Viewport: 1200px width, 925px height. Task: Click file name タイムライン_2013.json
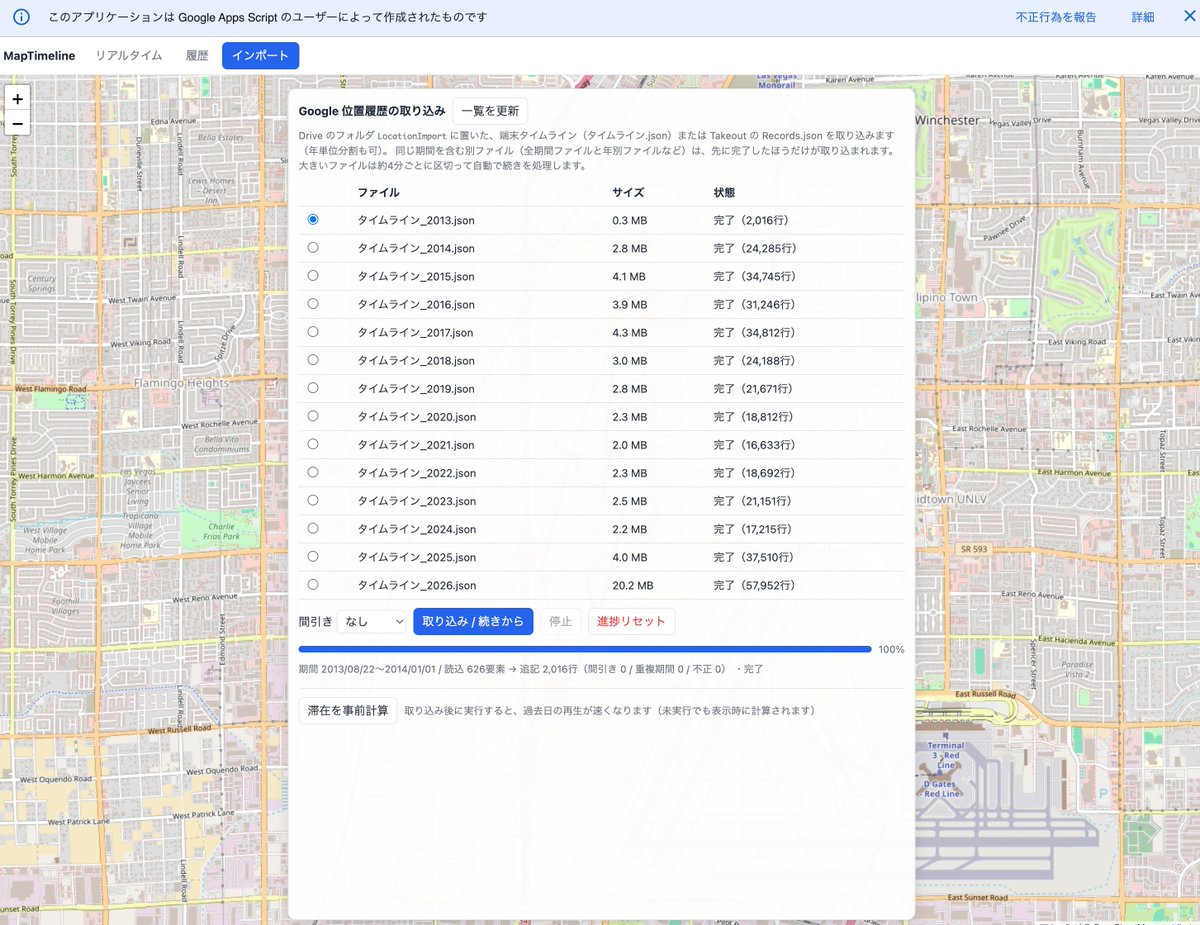[416, 220]
